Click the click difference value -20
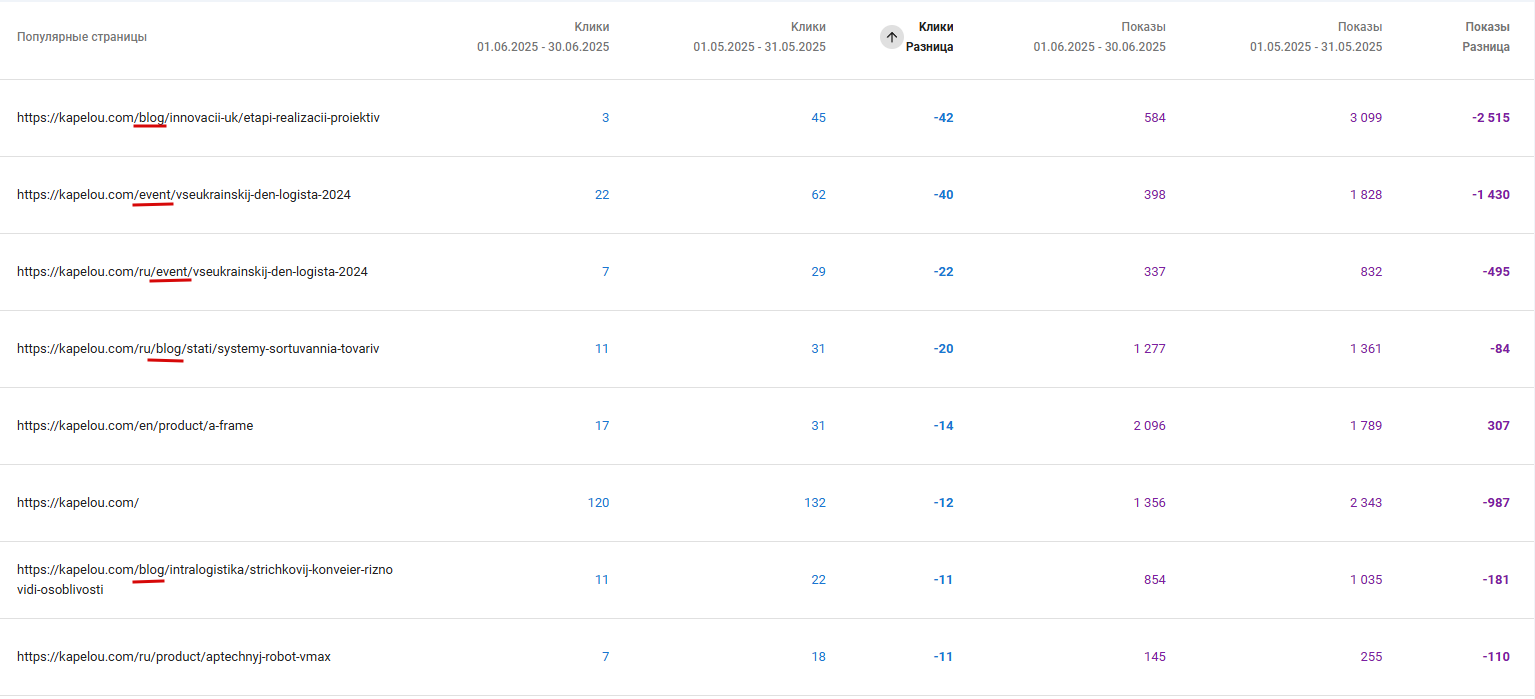The width and height of the screenshot is (1535, 699). [943, 349]
